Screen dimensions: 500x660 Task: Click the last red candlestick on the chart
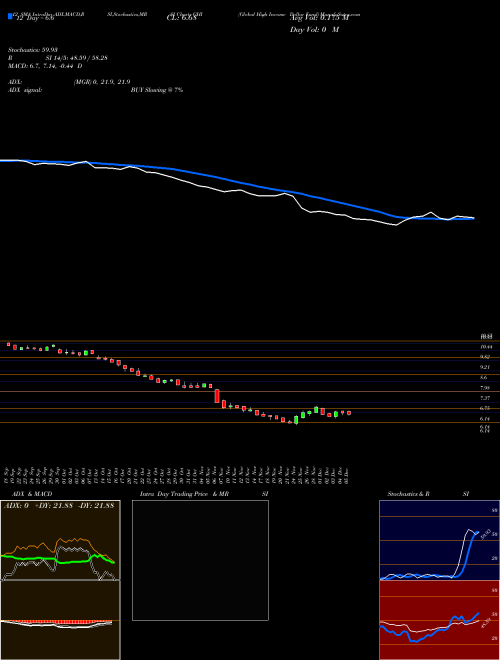349,413
